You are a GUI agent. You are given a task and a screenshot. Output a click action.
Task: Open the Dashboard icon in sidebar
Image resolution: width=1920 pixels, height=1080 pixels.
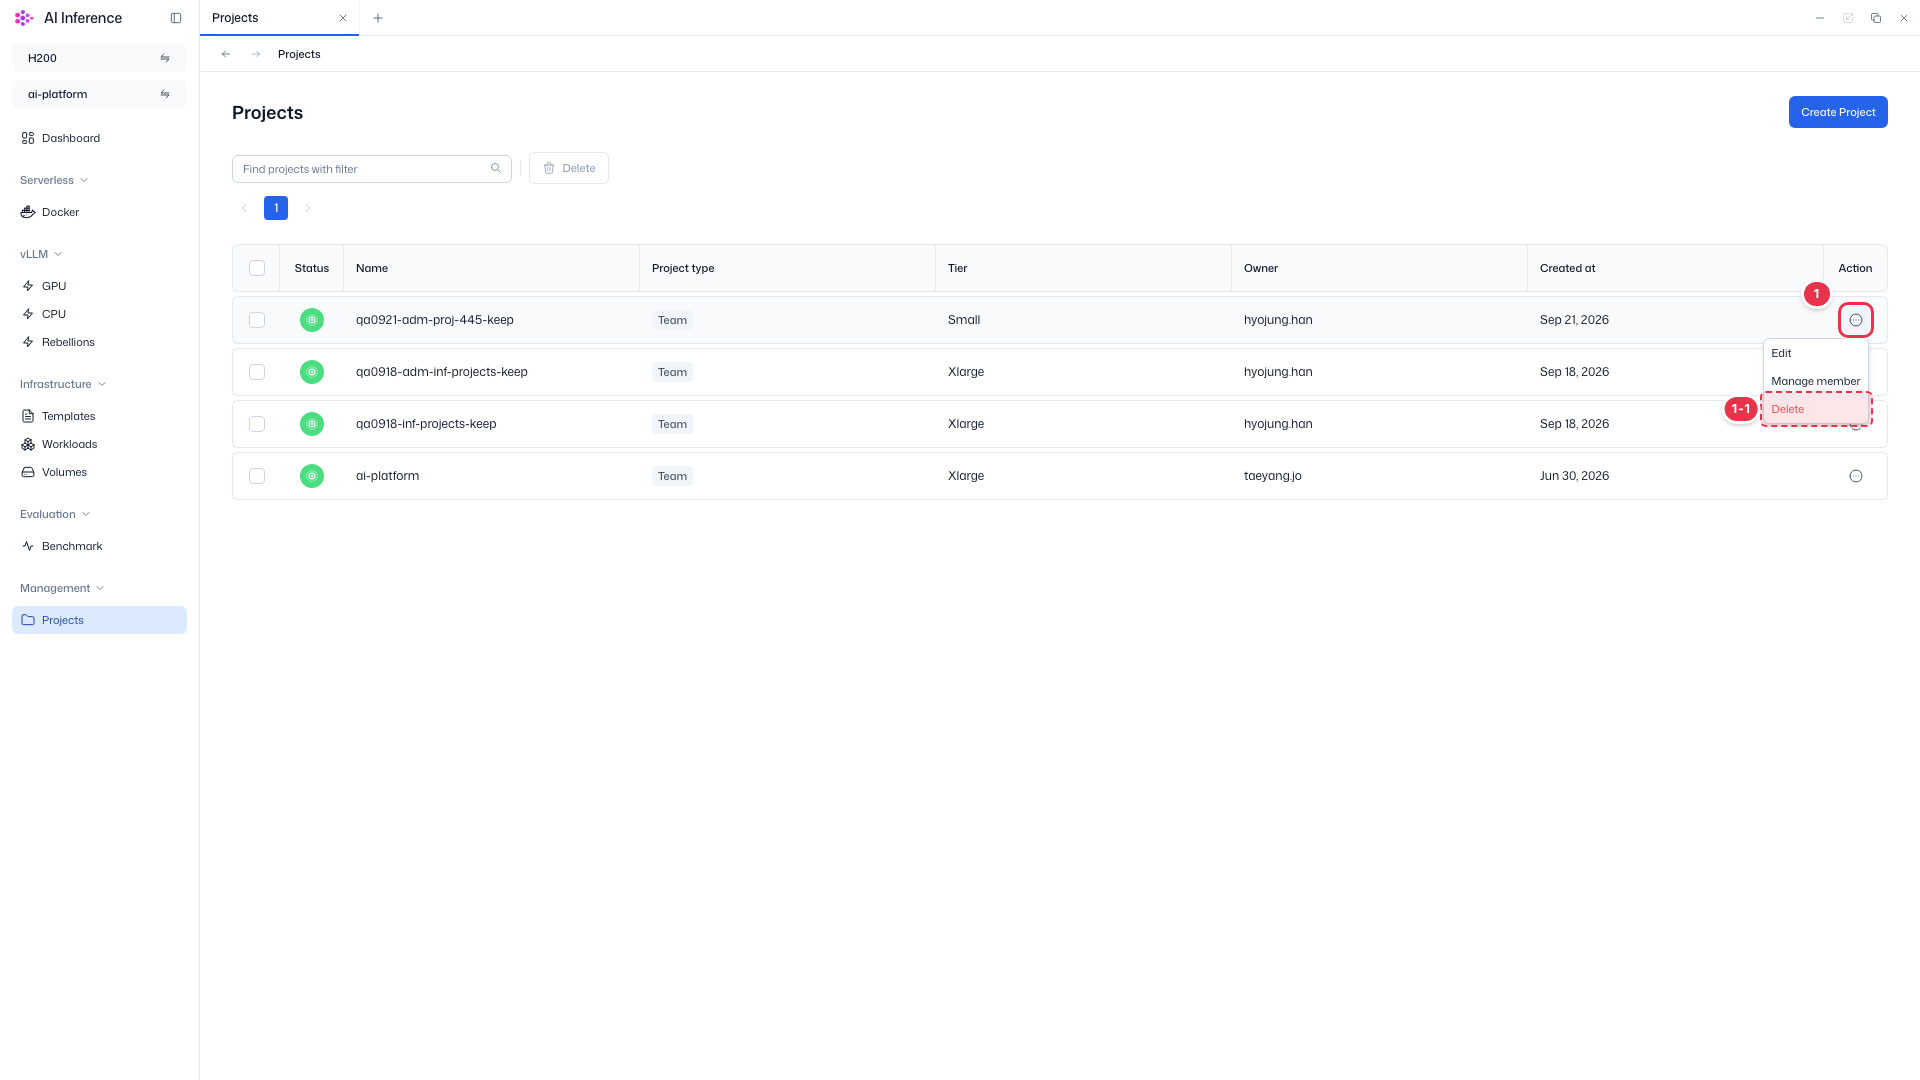(x=28, y=138)
